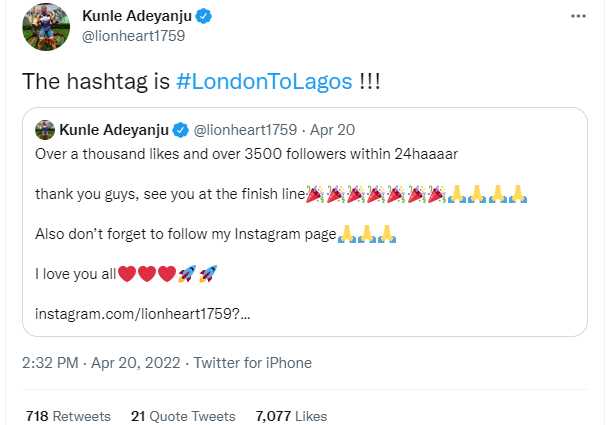Click the @lionheart1759 handle under the main author name
Viewport: 607px width, 425px height.
(x=130, y=38)
